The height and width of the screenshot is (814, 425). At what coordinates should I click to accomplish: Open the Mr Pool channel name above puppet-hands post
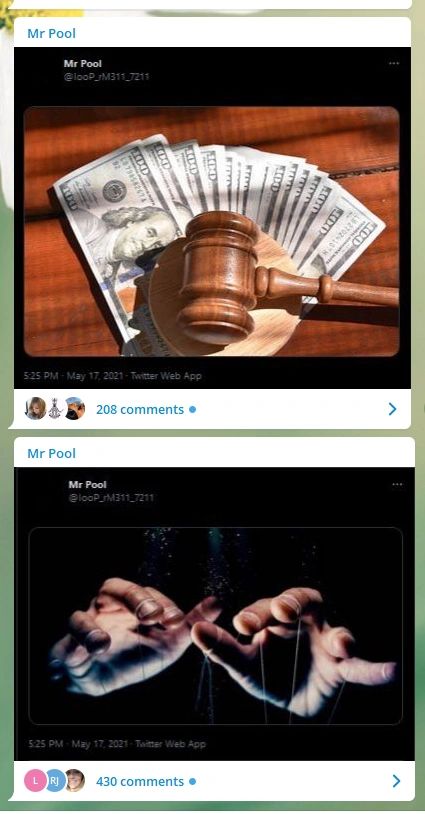(x=51, y=454)
